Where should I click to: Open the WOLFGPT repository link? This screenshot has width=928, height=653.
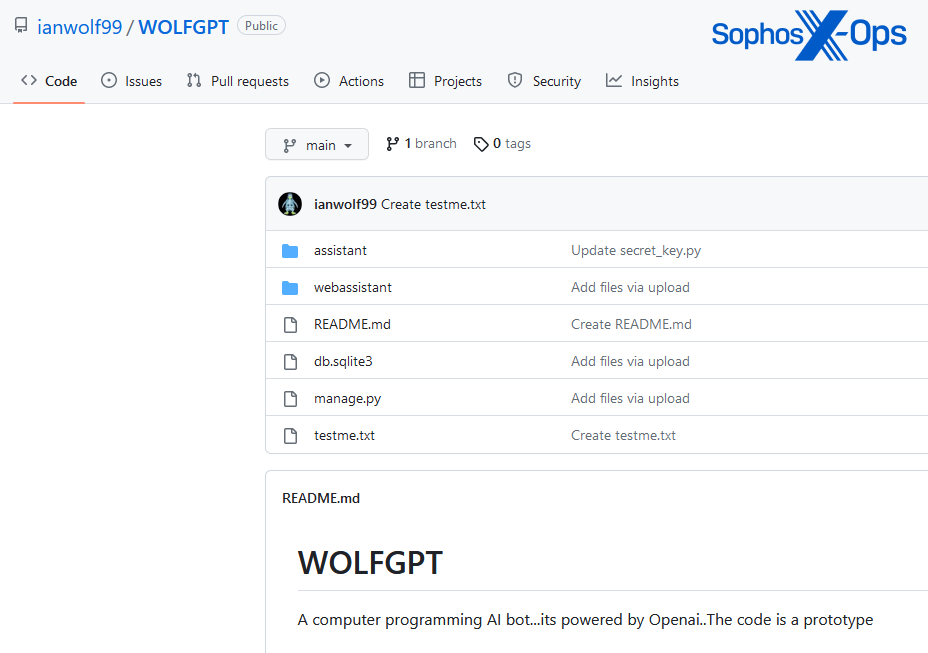tap(183, 26)
